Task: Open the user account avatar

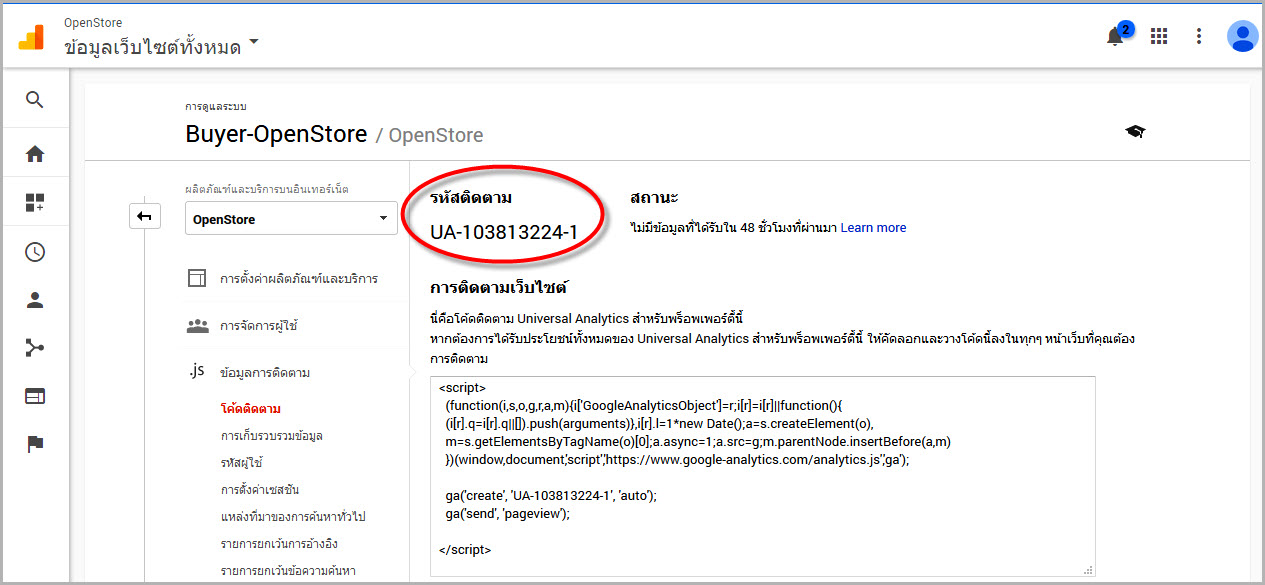Action: (x=1242, y=36)
